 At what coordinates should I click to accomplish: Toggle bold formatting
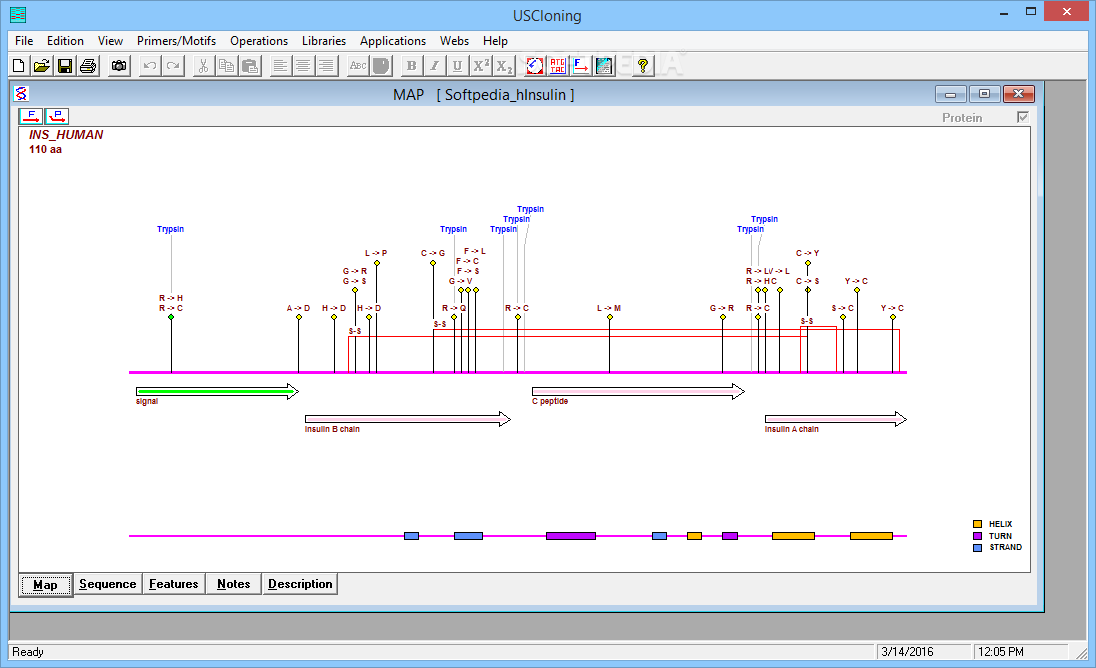click(412, 66)
